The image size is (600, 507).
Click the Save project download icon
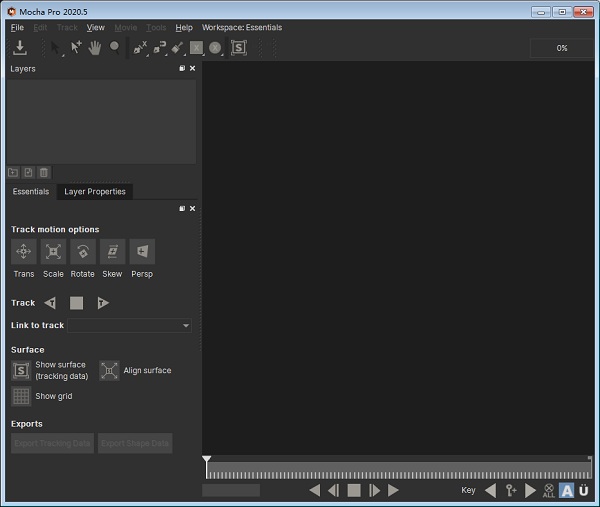click(20, 48)
